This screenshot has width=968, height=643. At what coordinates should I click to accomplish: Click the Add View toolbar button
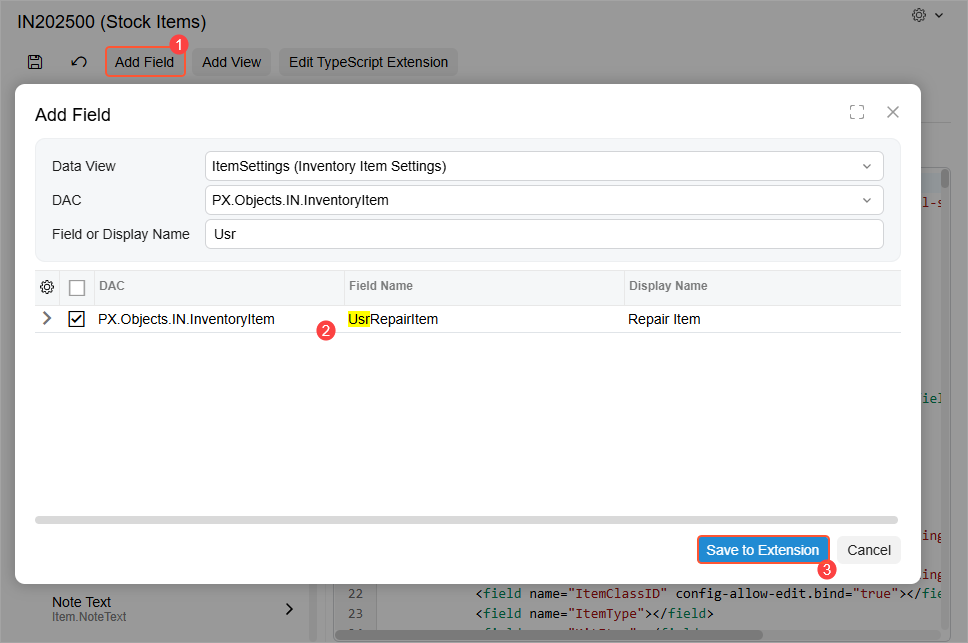click(231, 62)
